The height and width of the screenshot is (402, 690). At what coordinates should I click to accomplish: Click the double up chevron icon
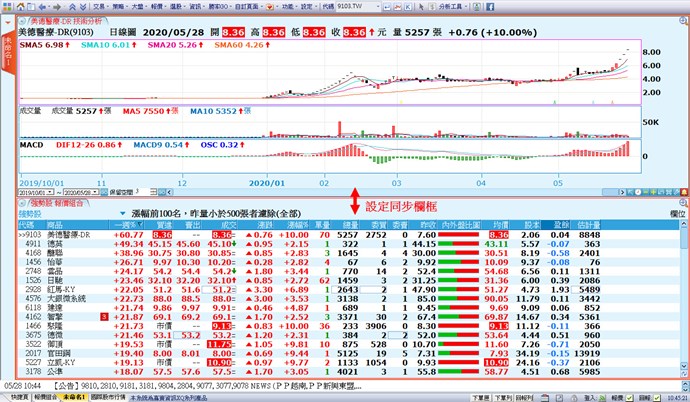click(x=72, y=7)
